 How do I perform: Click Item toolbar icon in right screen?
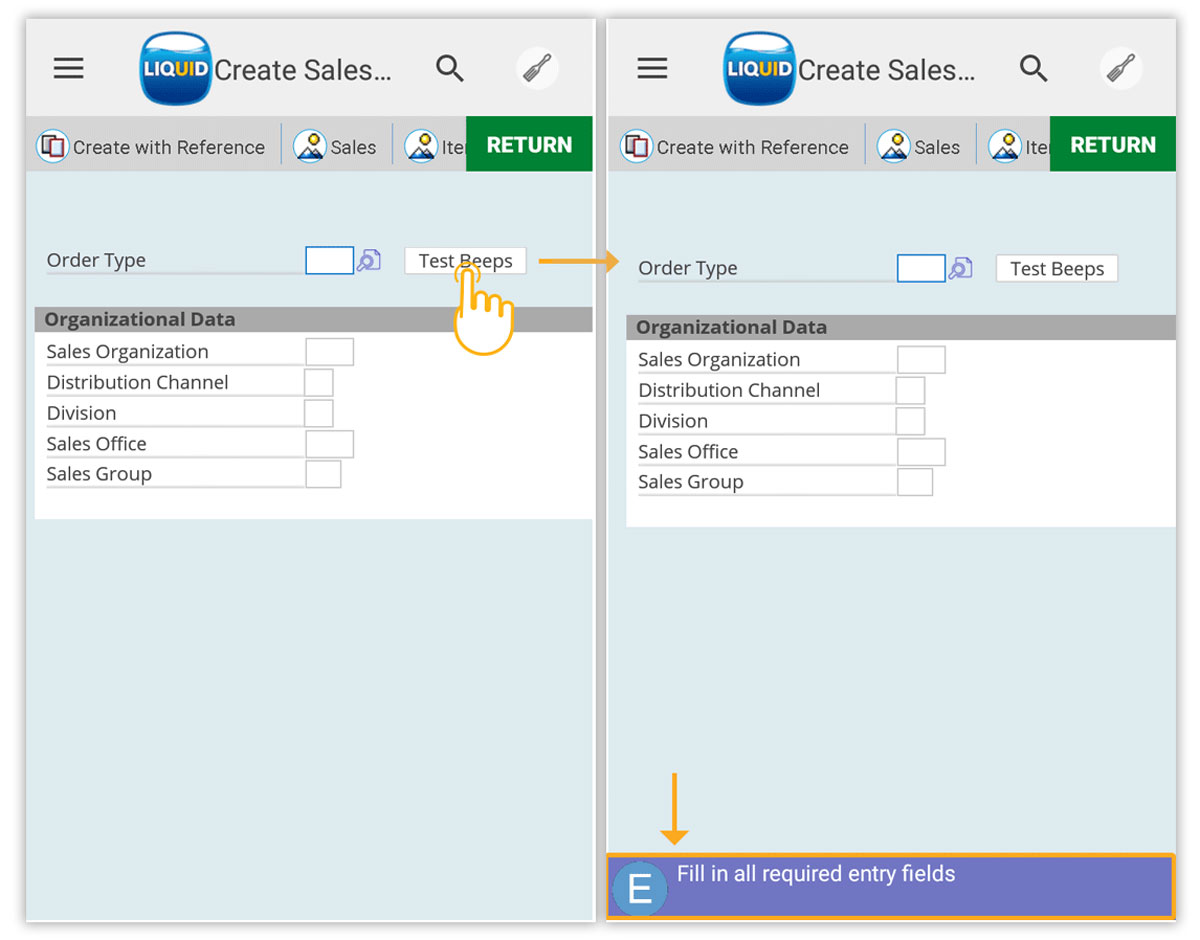pos(1005,146)
